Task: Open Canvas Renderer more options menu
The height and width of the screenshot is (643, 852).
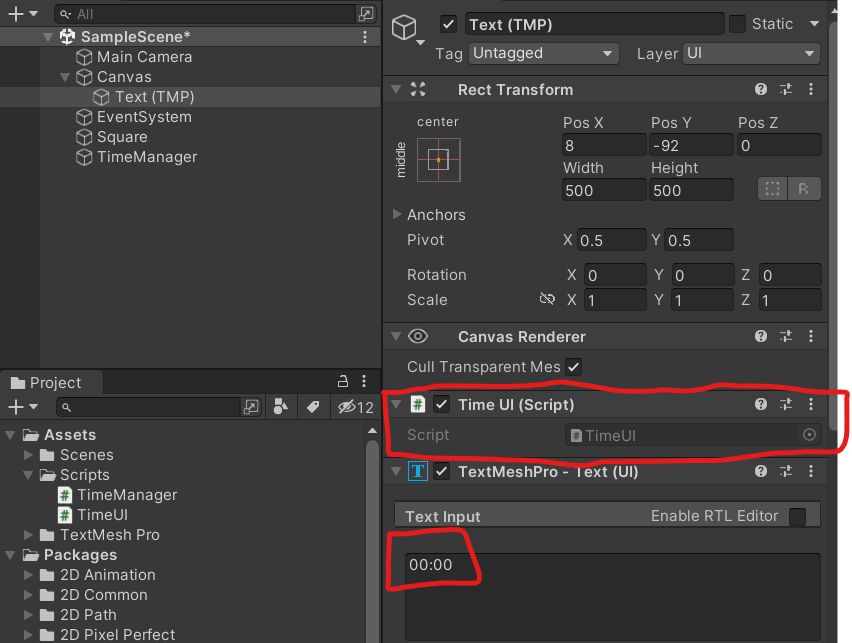Action: pyautogui.click(x=811, y=337)
